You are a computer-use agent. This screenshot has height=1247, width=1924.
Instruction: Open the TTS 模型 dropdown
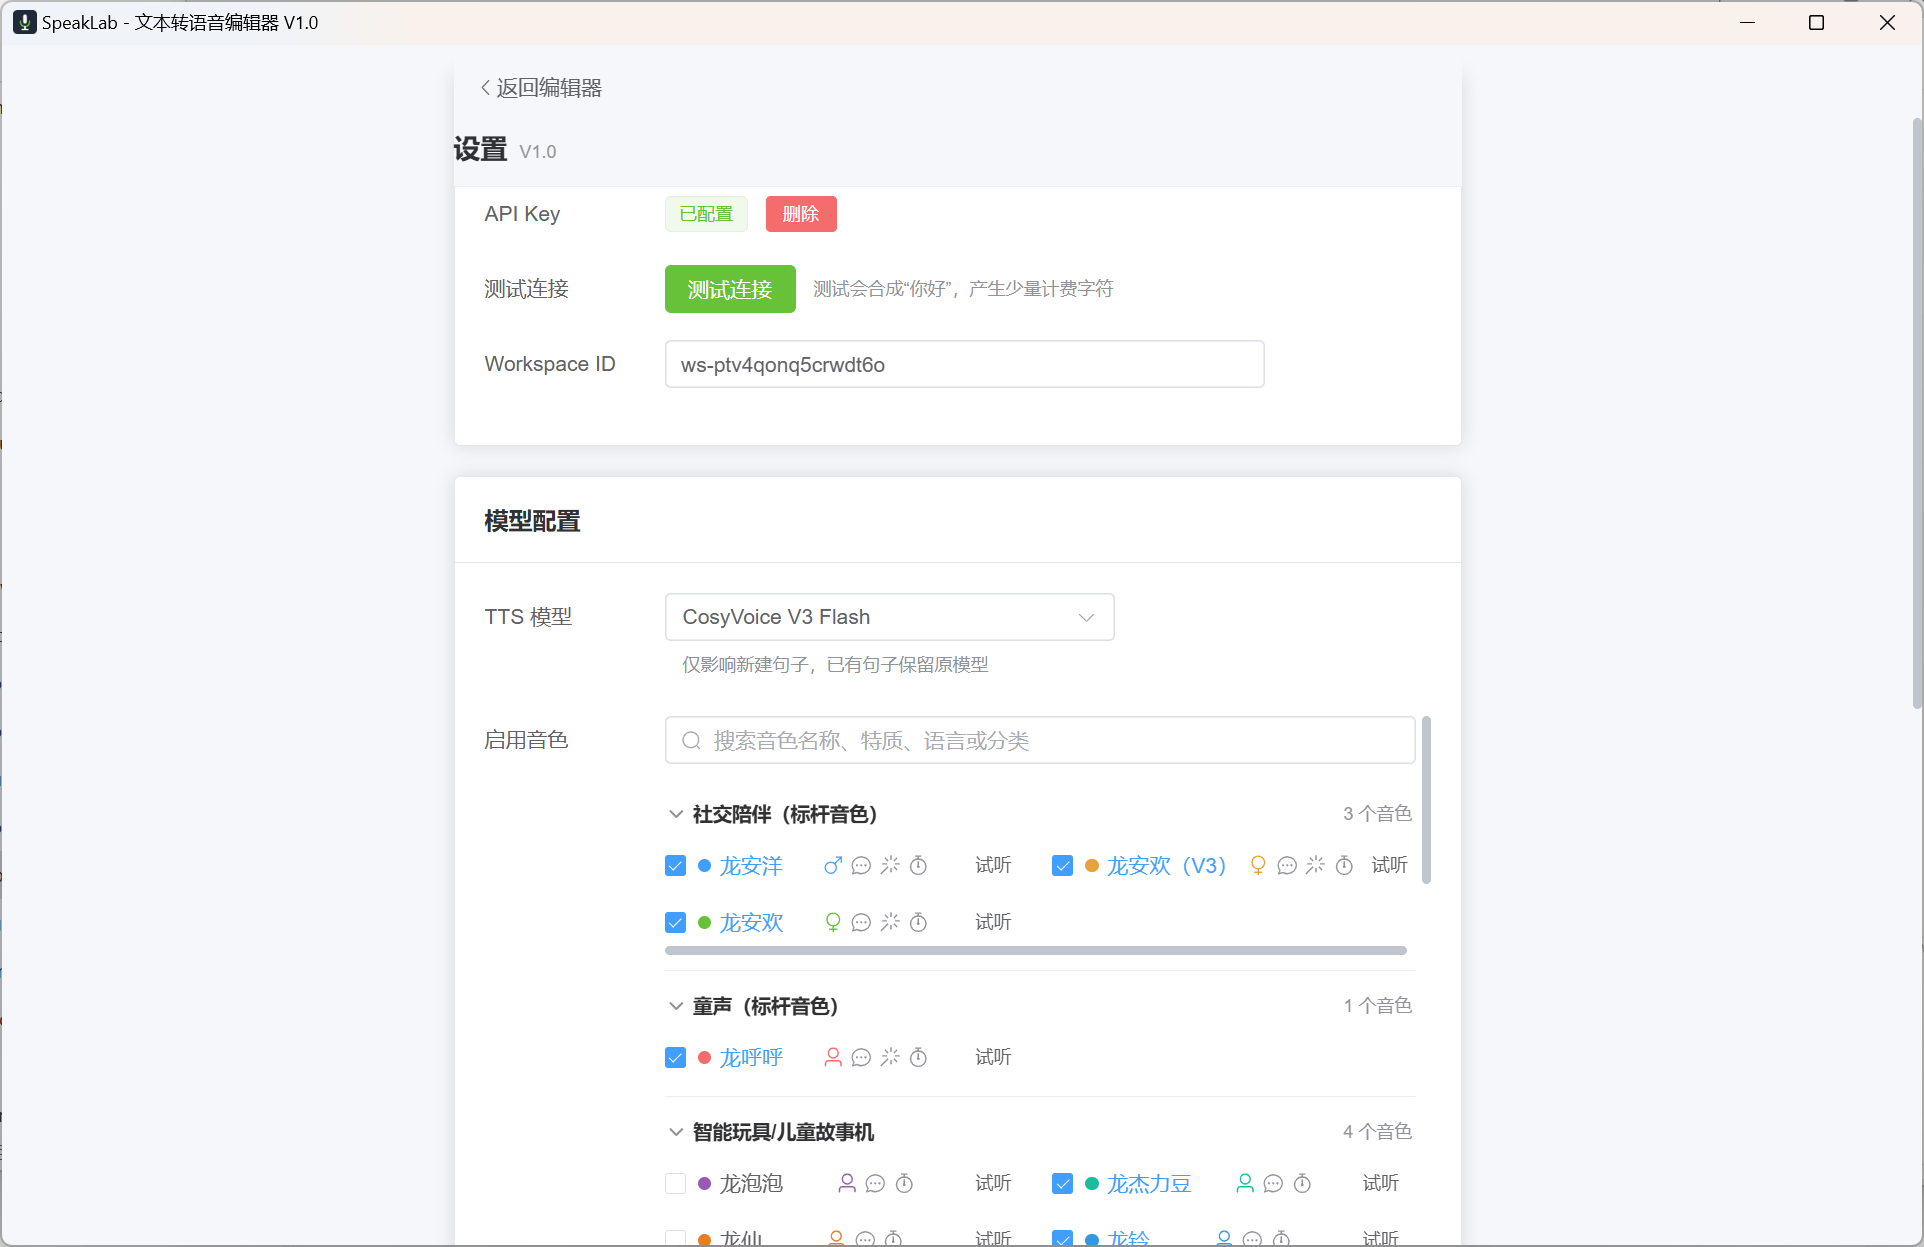(x=889, y=617)
